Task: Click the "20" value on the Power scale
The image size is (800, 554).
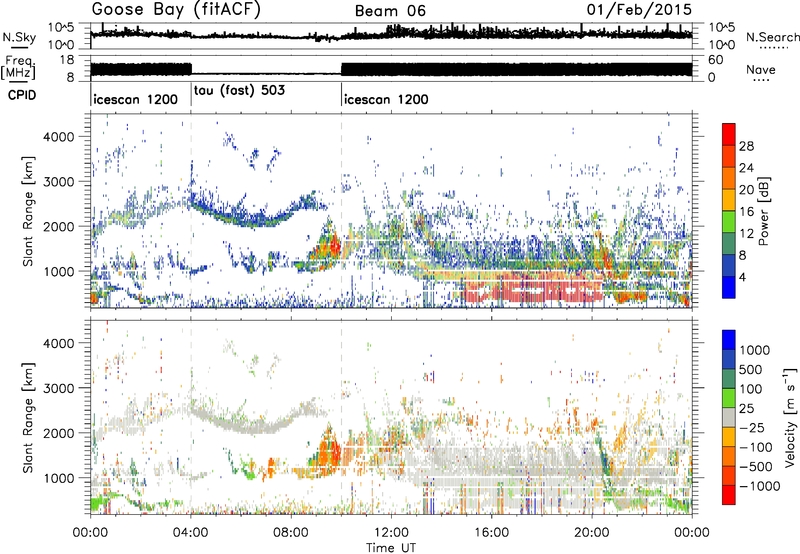Action: click(746, 190)
